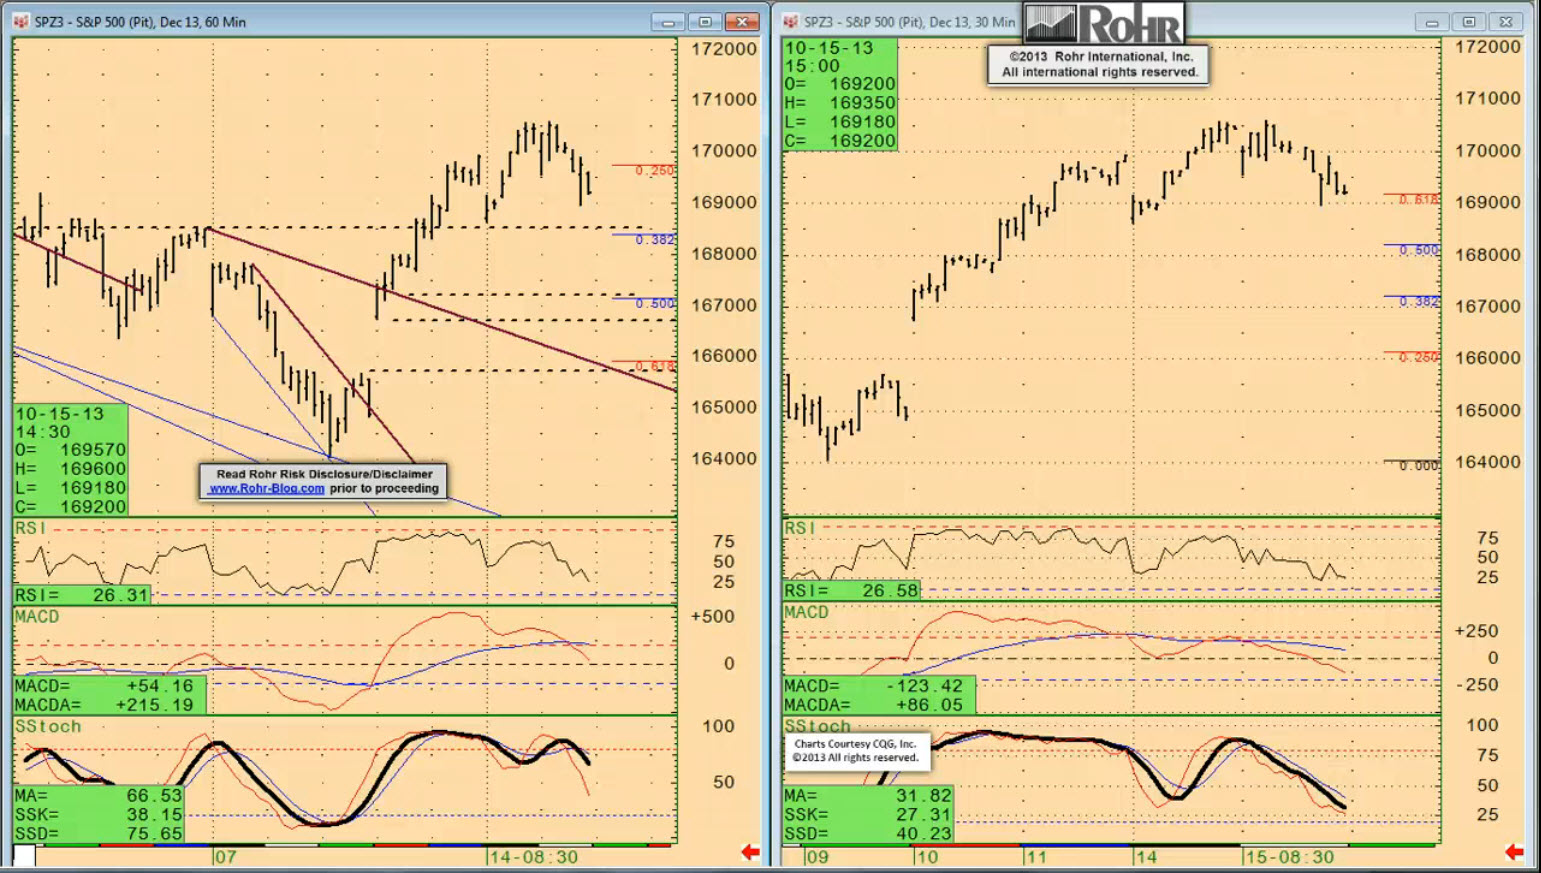Screen dimensions: 1541x873
Task: Click the www.Rohr-Blog.com link
Action: (266, 489)
